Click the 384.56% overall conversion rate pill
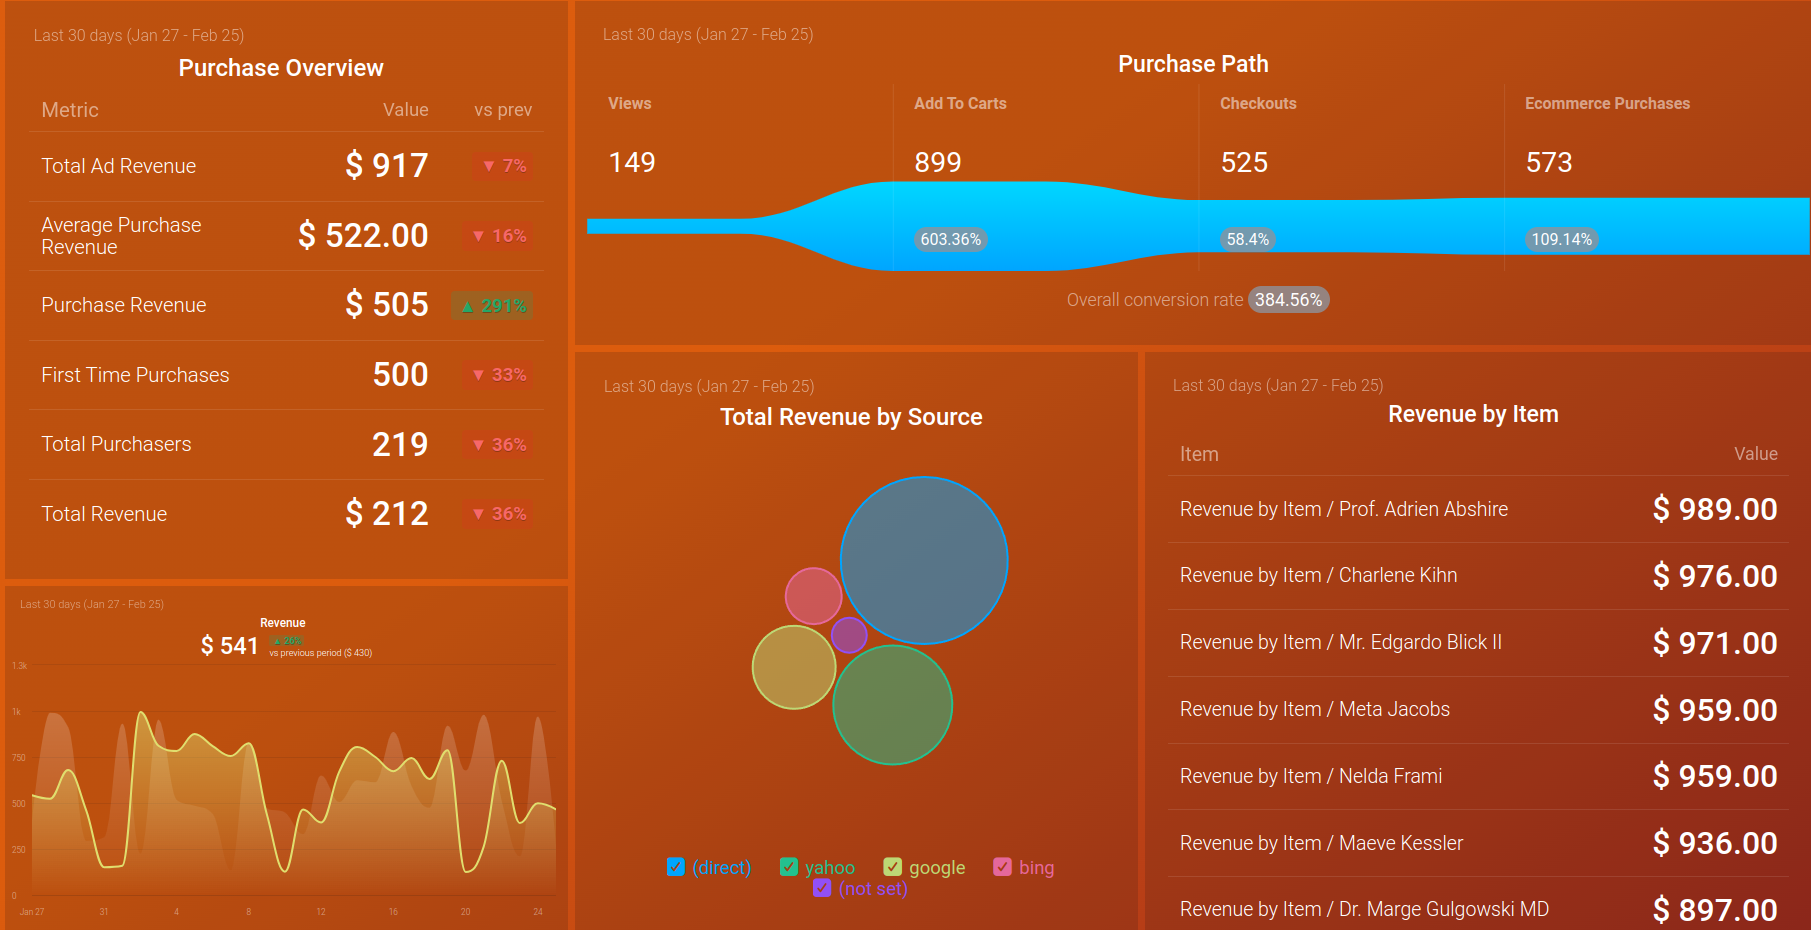The image size is (1811, 930). [x=1288, y=299]
